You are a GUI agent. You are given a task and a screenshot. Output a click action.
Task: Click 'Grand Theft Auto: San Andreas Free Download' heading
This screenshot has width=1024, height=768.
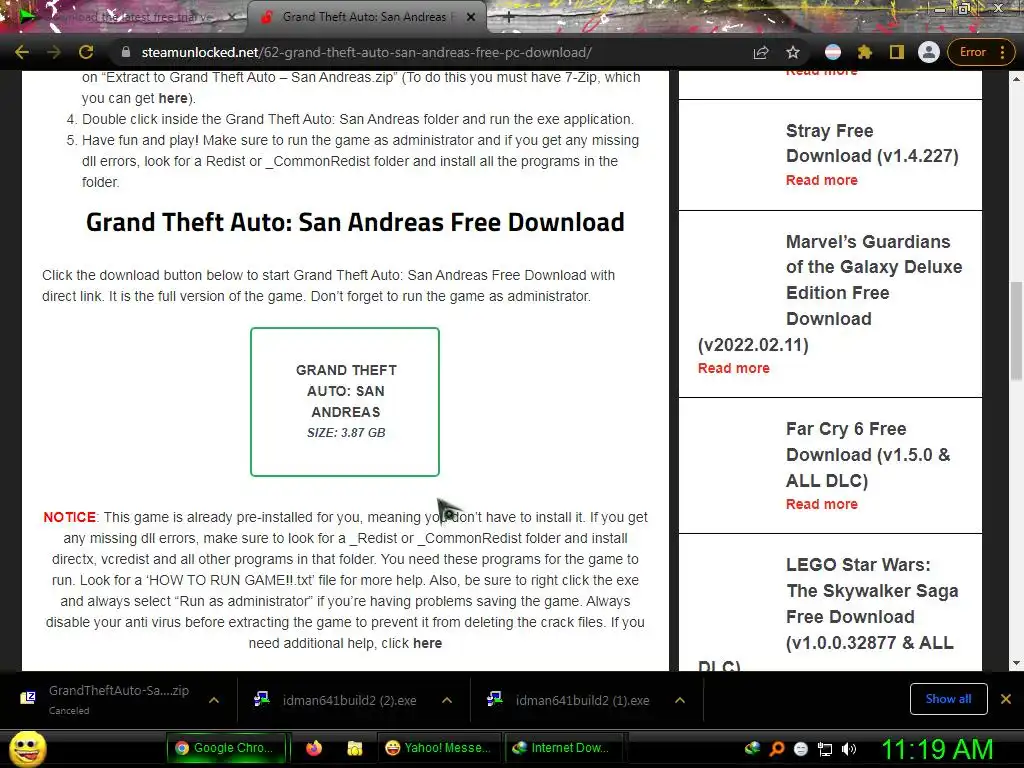[355, 222]
